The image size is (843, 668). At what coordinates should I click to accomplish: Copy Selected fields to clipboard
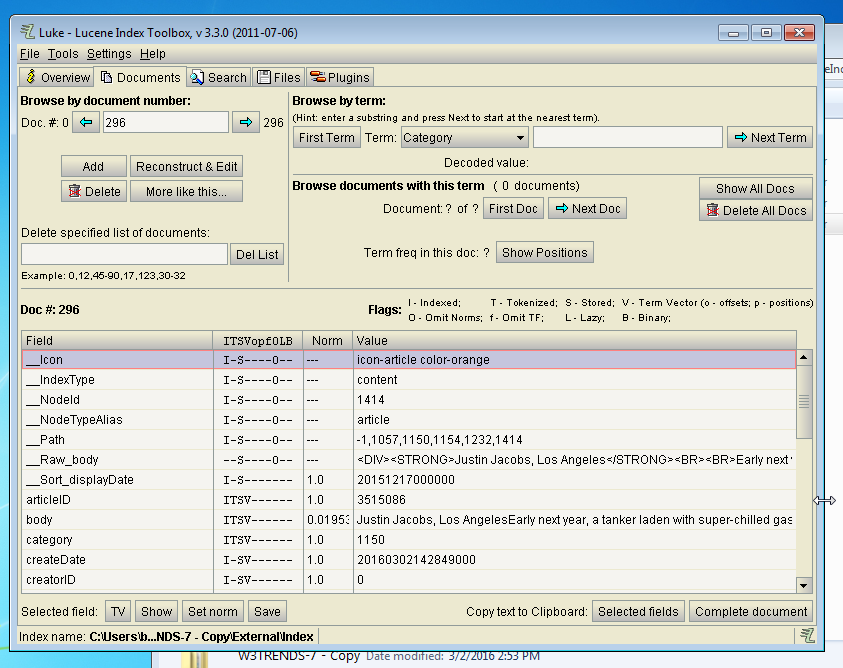(638, 612)
